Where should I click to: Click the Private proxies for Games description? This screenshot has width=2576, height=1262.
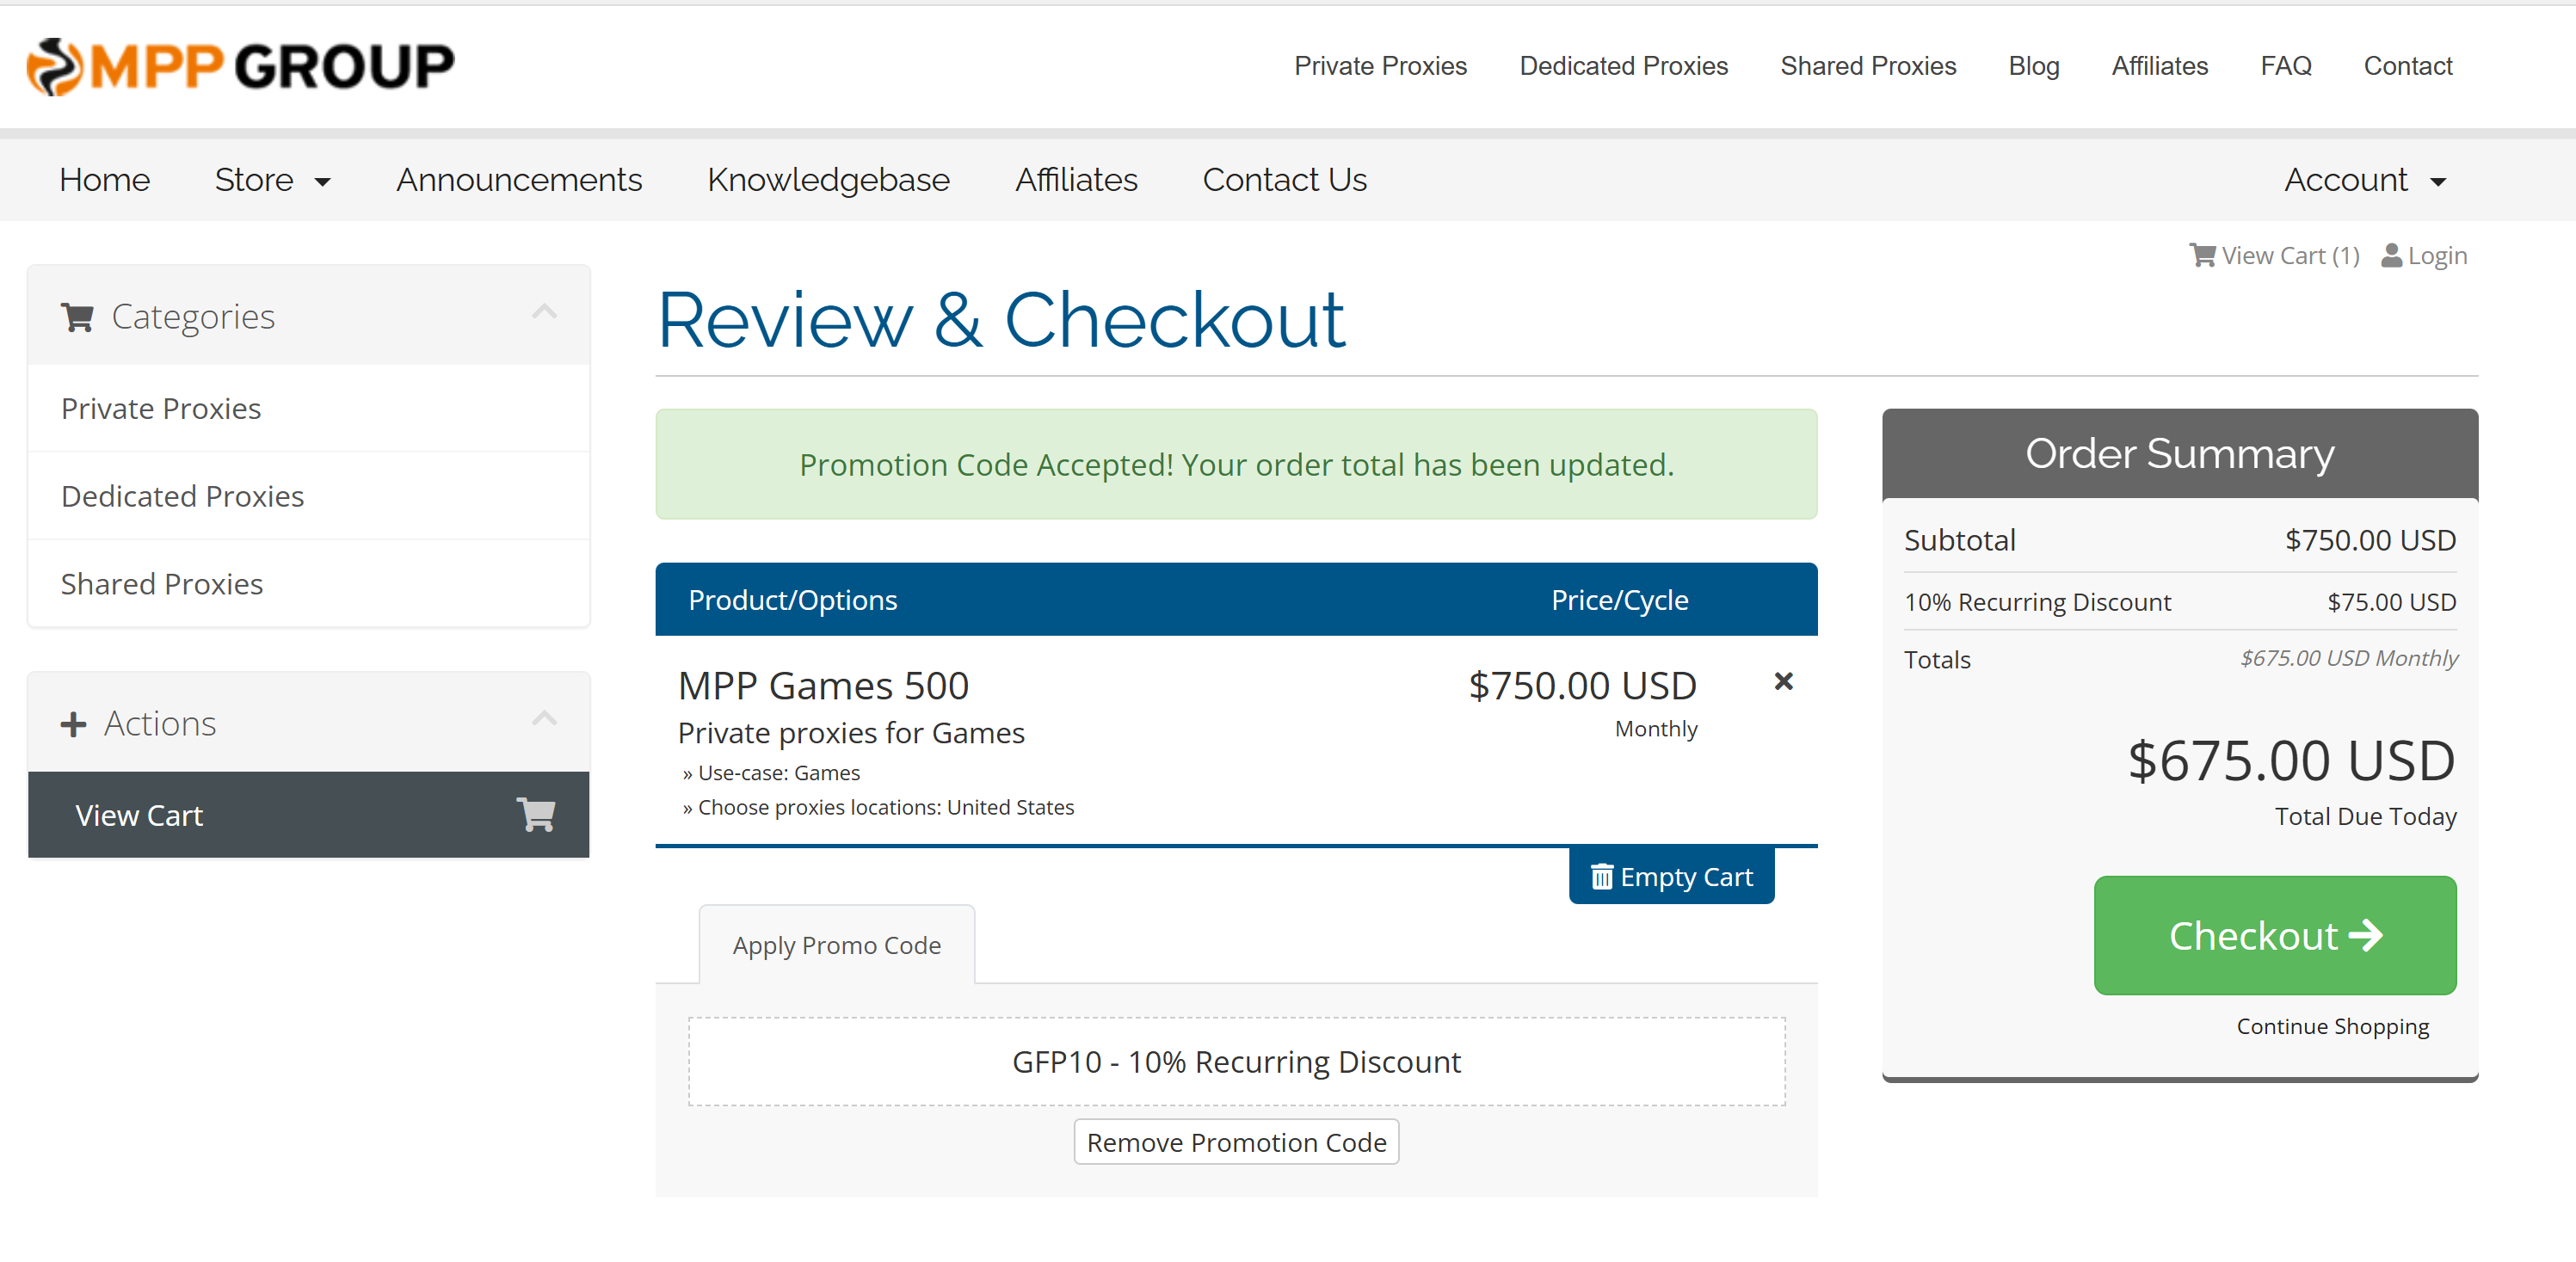click(x=851, y=733)
